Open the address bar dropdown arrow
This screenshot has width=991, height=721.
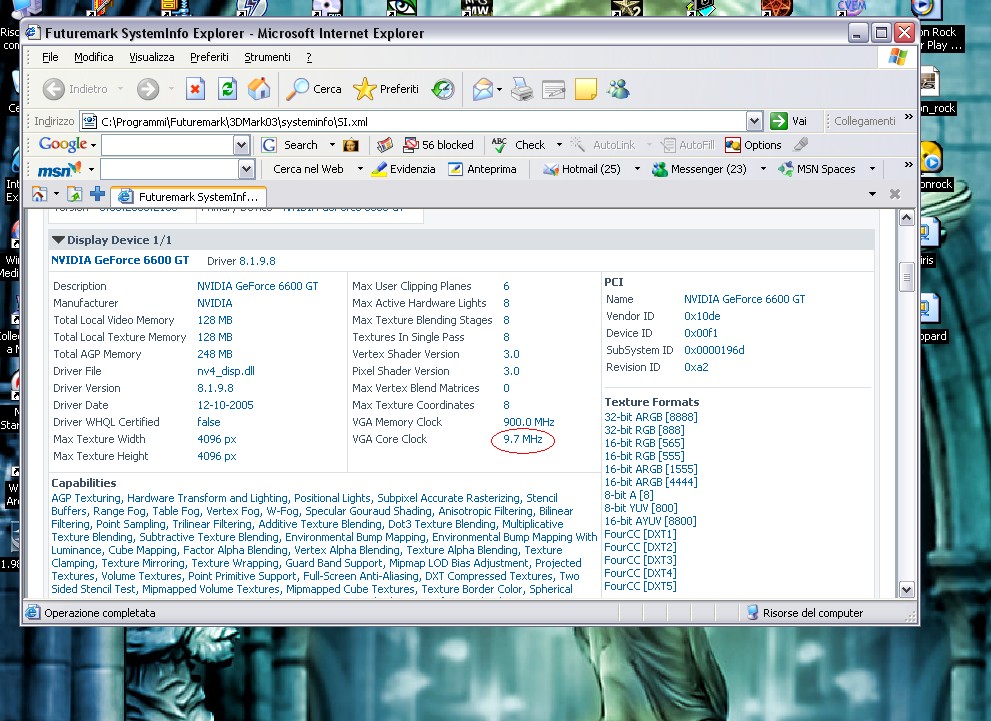pyautogui.click(x=754, y=121)
